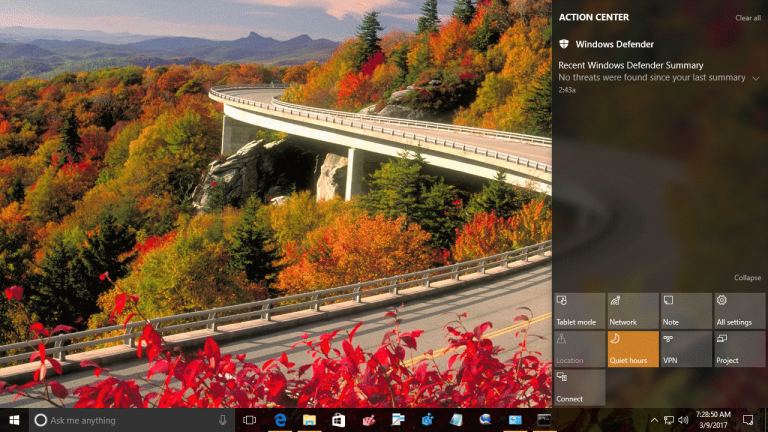Open File Explorer from the taskbar
The width and height of the screenshot is (768, 432).
coord(310,420)
